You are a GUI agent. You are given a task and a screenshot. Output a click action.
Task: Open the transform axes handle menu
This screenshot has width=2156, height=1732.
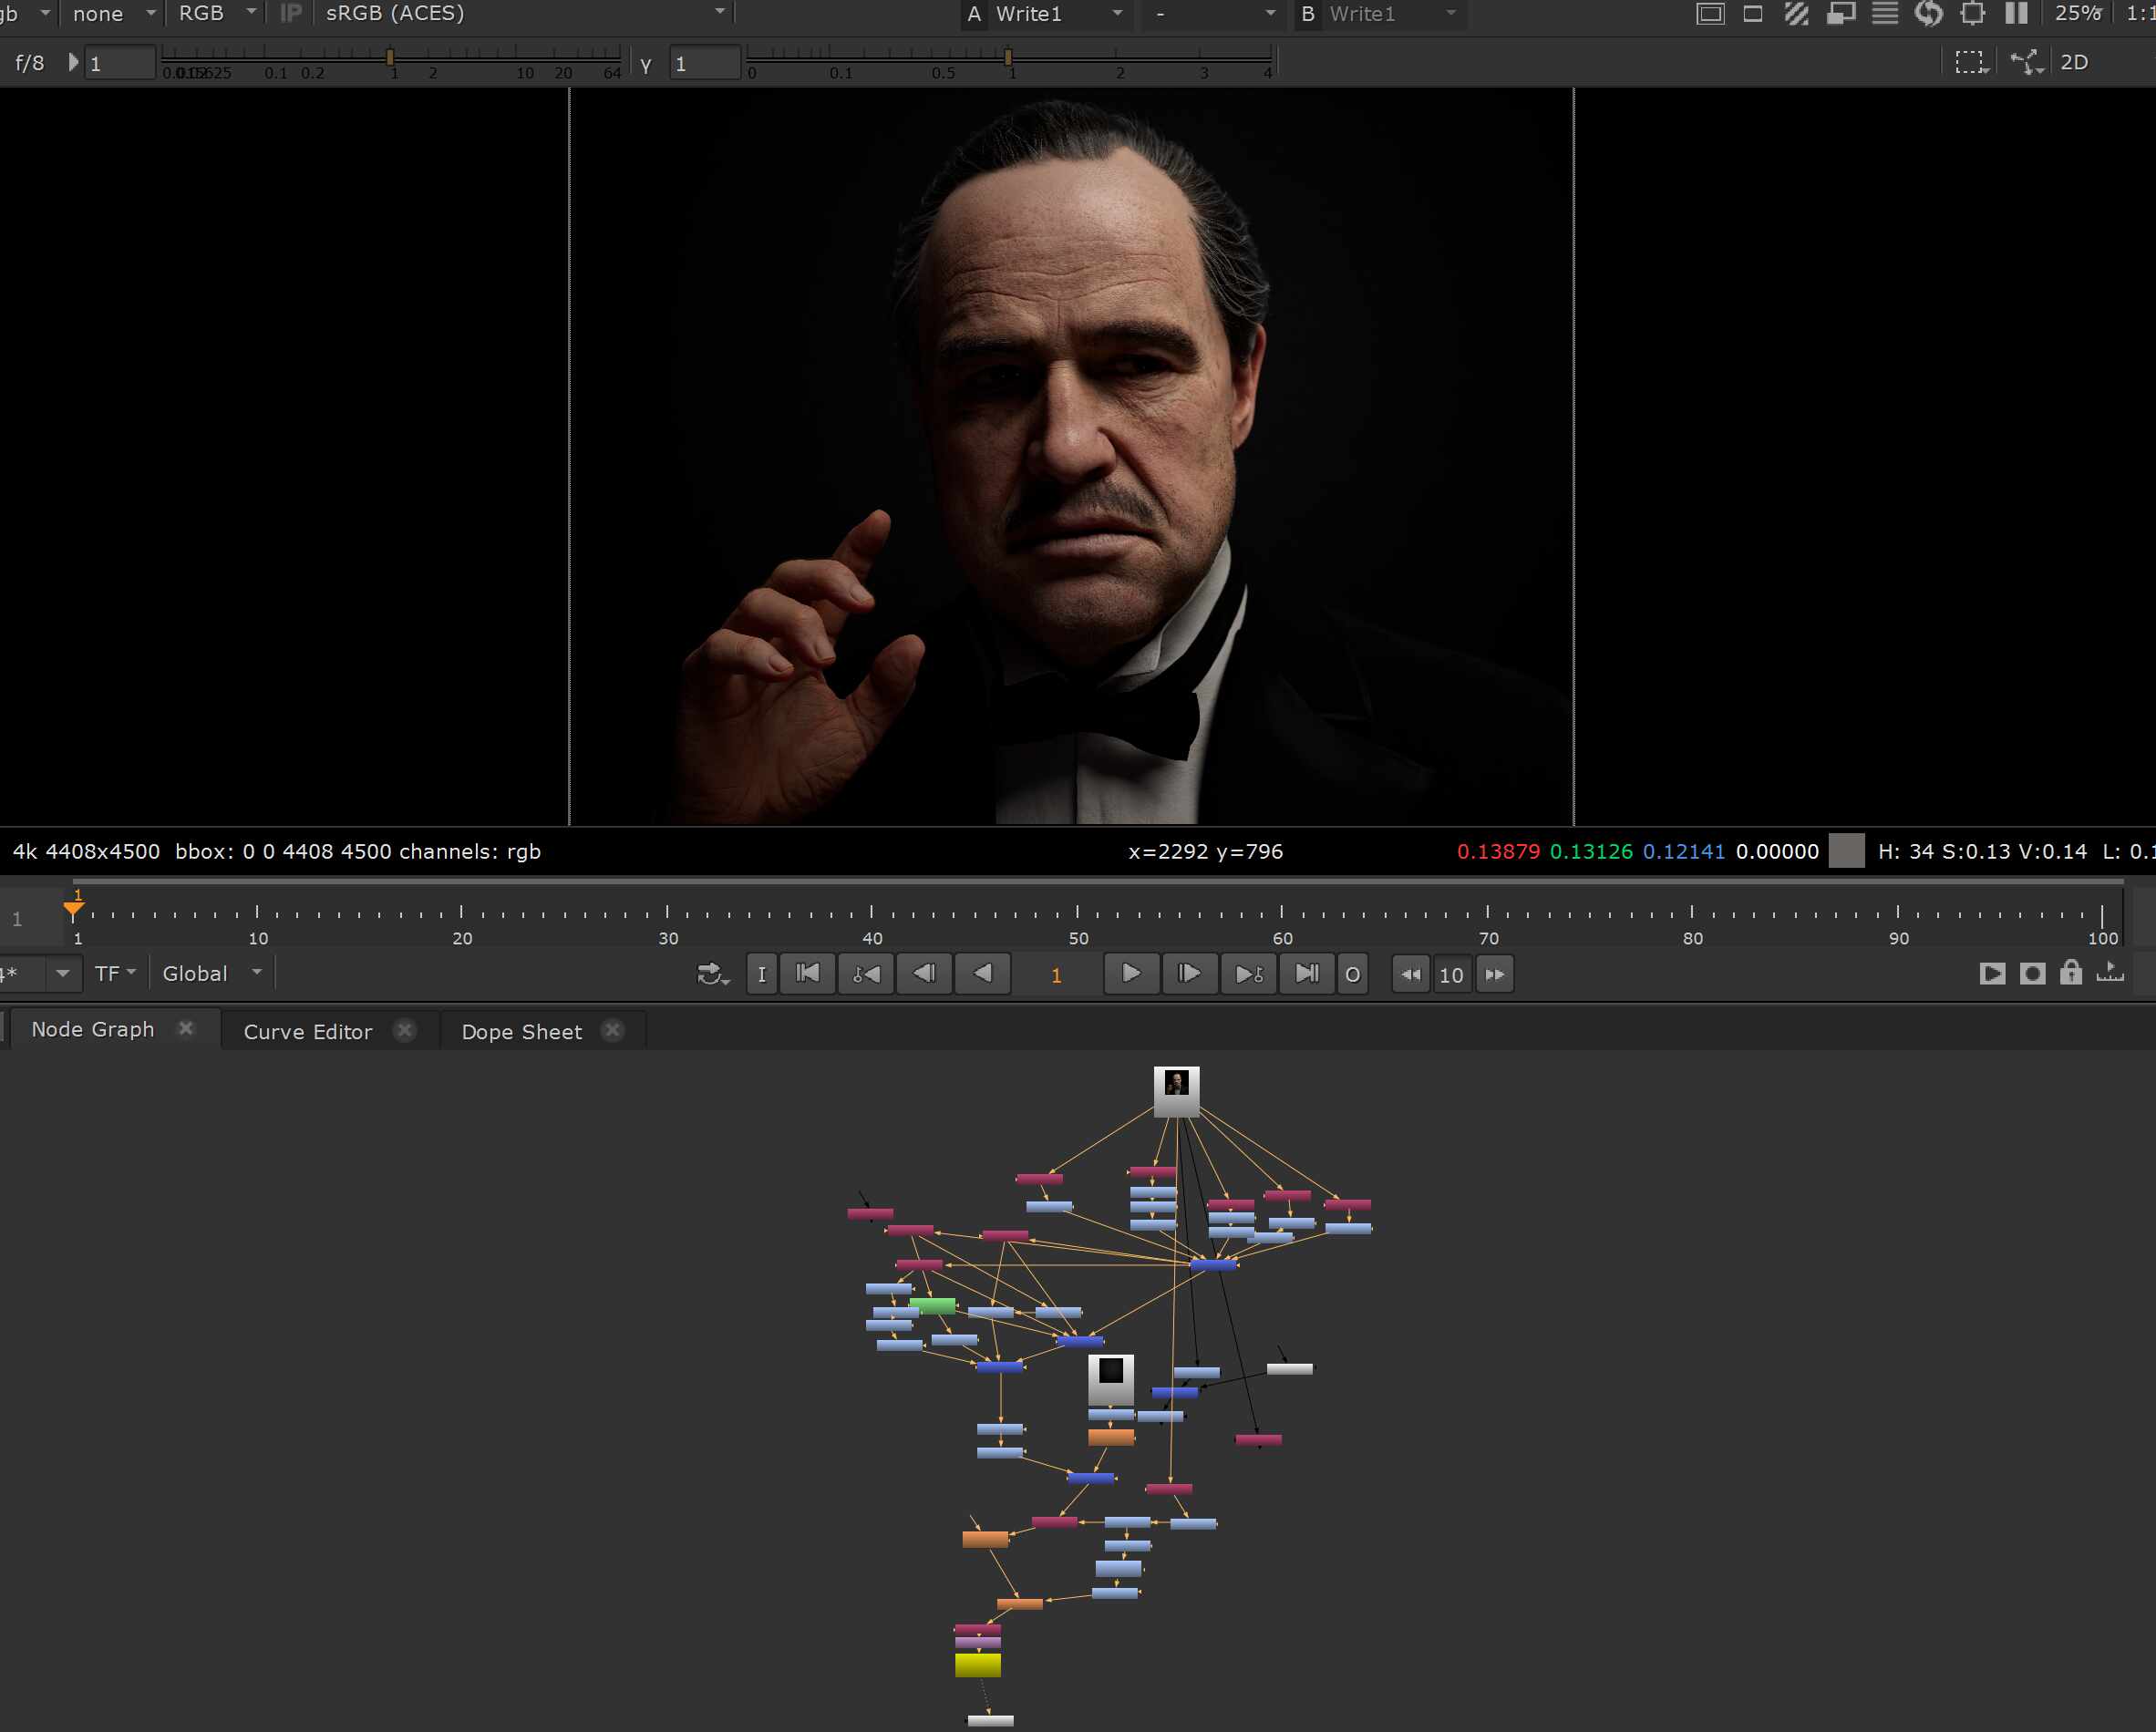coord(2027,62)
